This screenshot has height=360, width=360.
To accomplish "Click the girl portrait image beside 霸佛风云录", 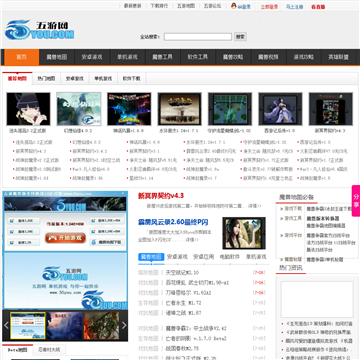I will pos(244,233).
